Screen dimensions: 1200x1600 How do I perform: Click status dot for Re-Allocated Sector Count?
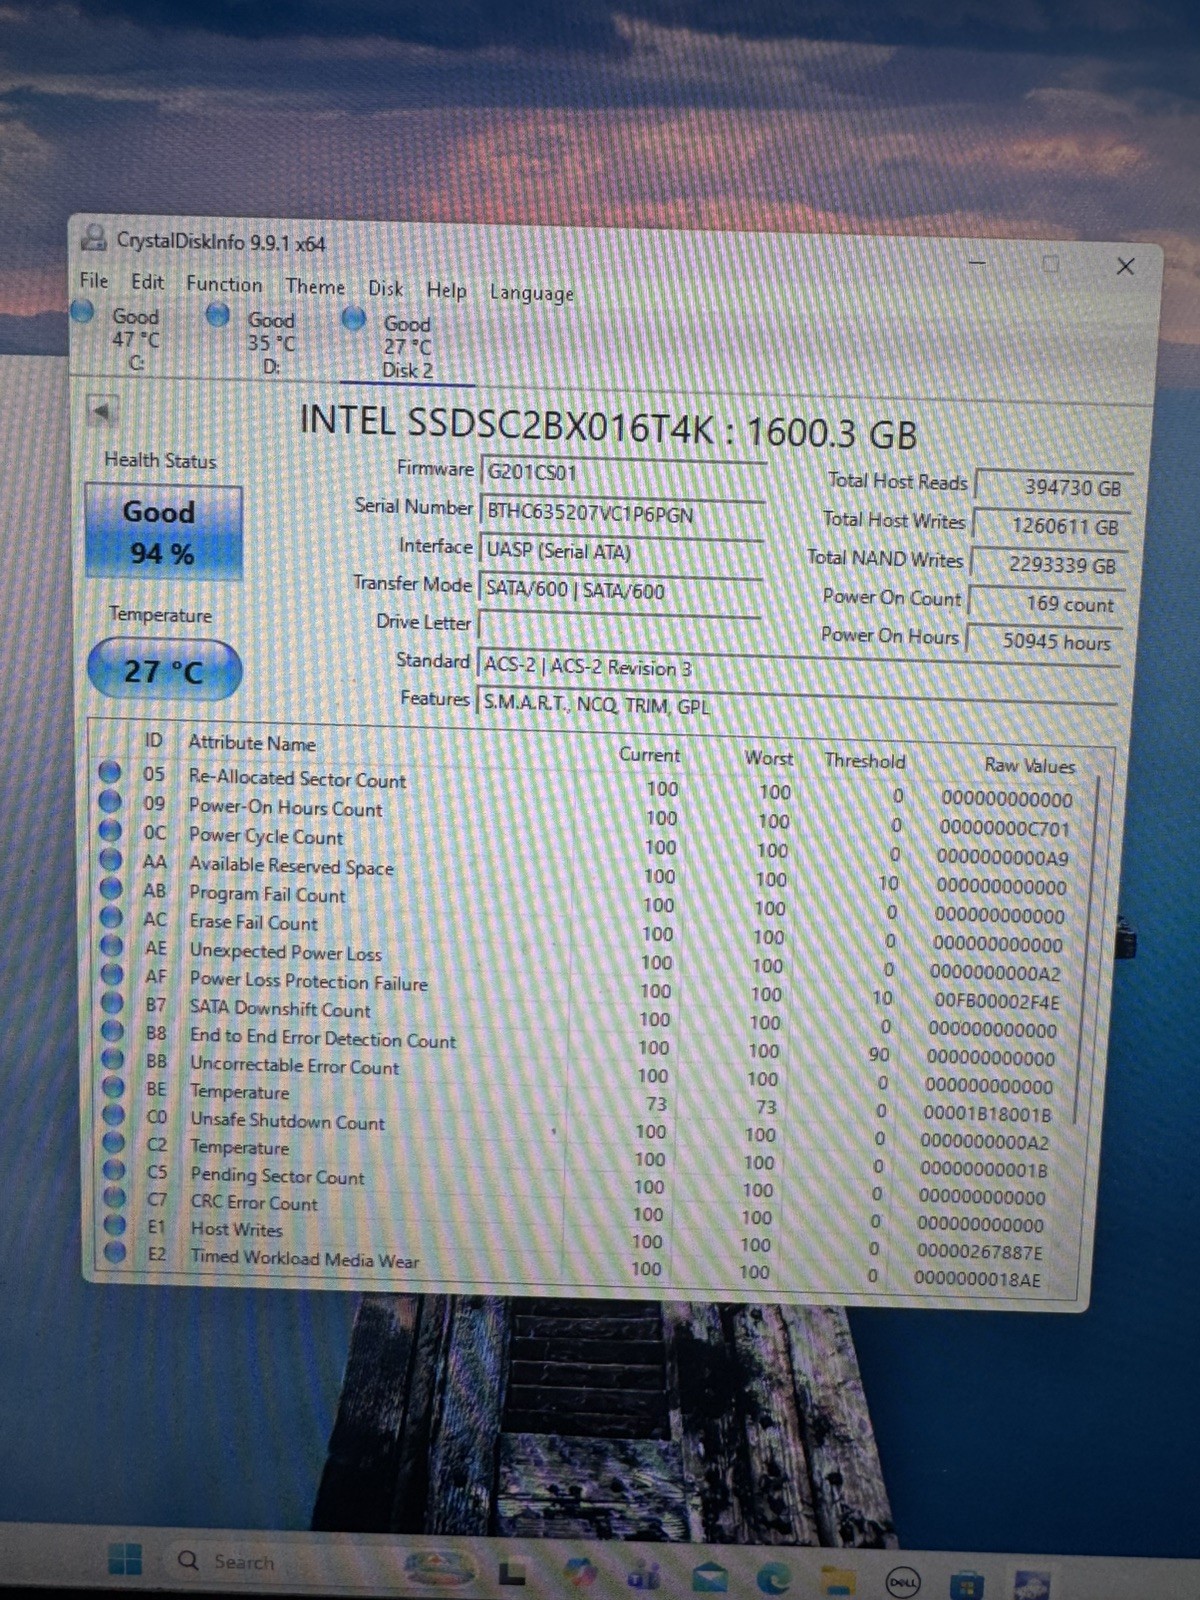coord(111,772)
